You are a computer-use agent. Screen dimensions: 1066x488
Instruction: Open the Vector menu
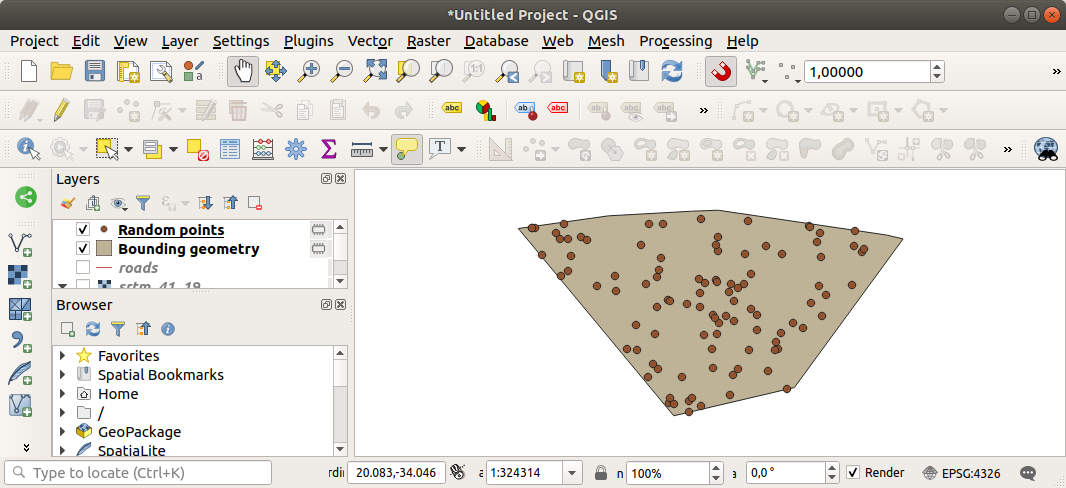click(x=369, y=41)
